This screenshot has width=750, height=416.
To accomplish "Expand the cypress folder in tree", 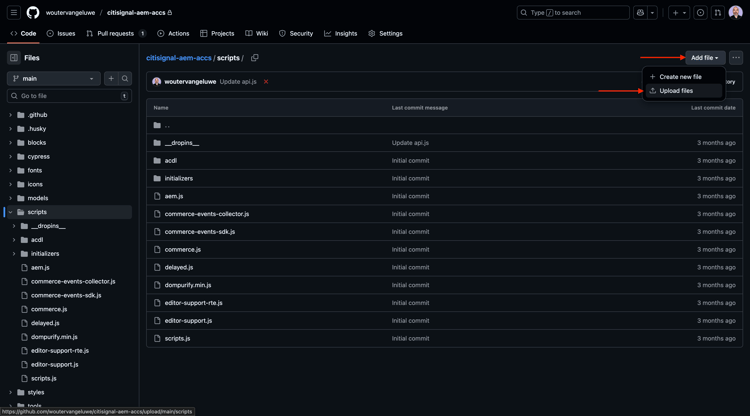I will point(11,157).
